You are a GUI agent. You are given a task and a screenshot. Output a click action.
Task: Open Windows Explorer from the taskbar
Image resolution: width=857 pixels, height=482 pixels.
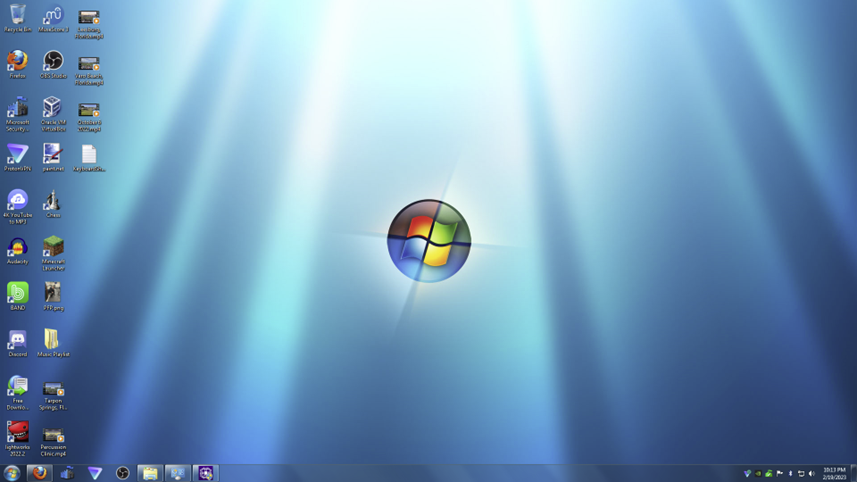tap(149, 473)
